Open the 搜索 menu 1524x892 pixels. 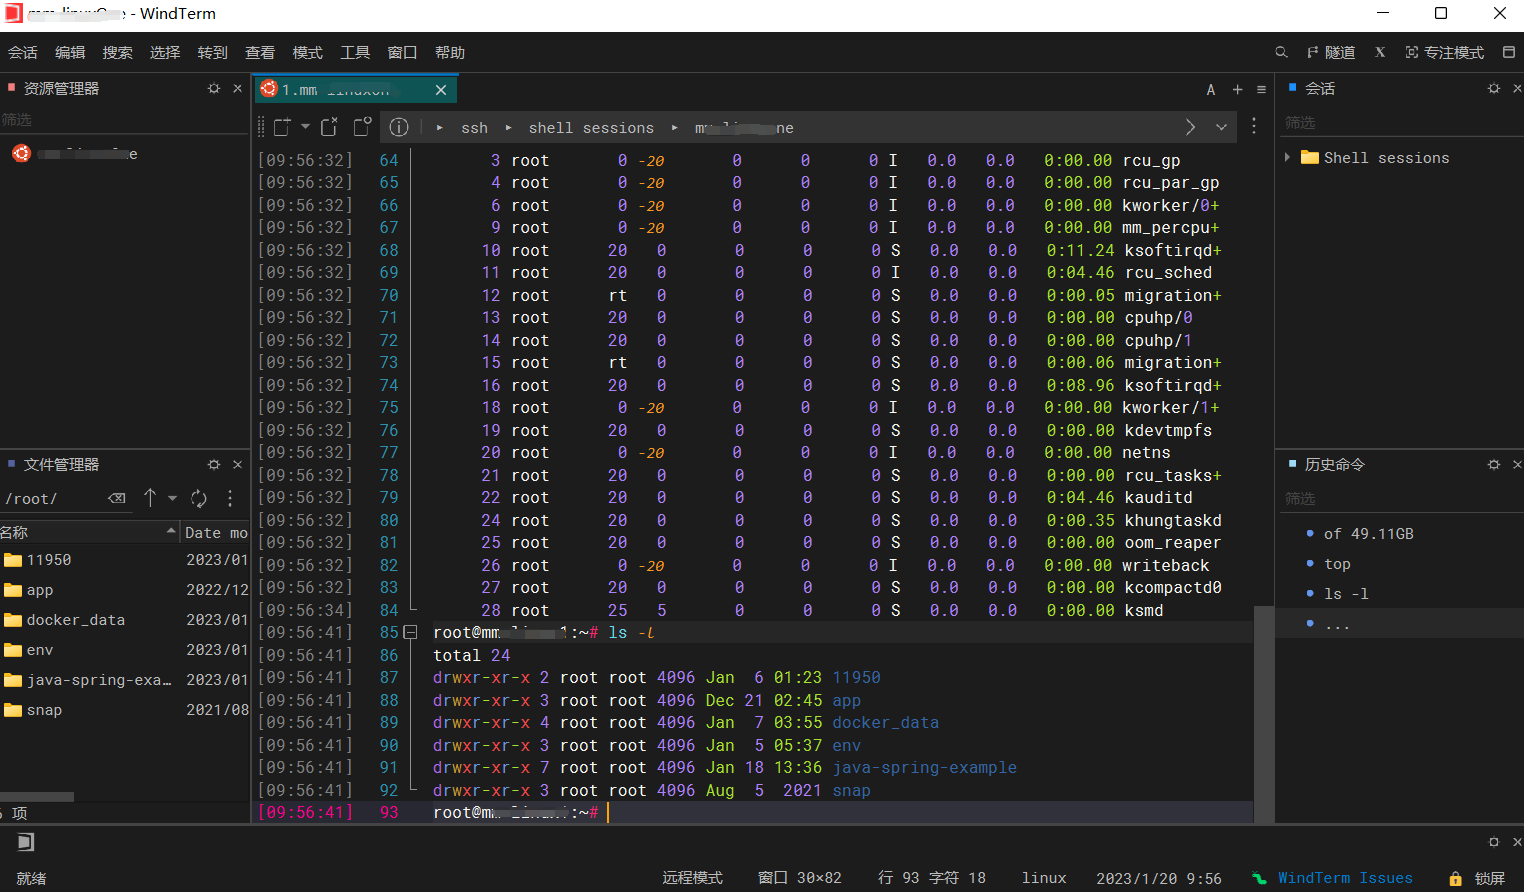pos(117,53)
